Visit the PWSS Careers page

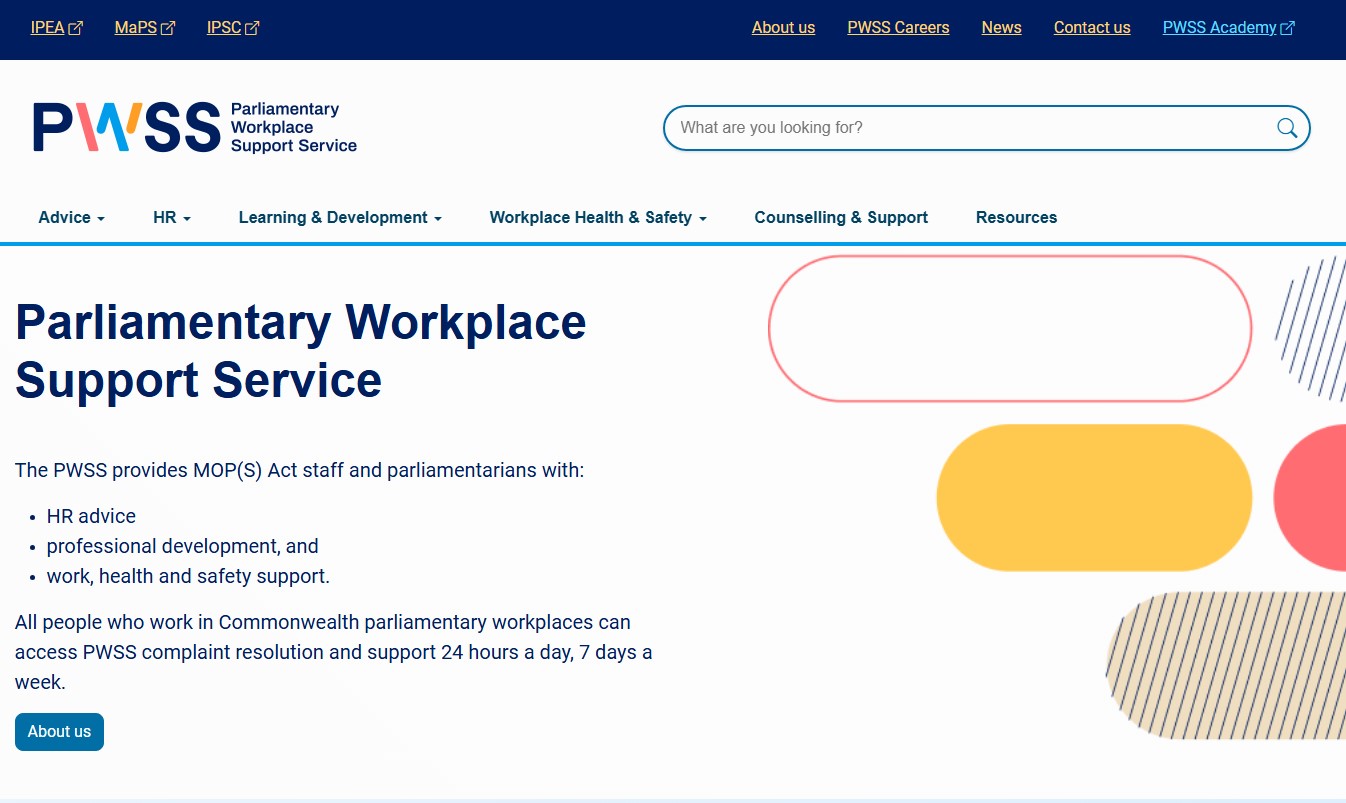point(897,27)
